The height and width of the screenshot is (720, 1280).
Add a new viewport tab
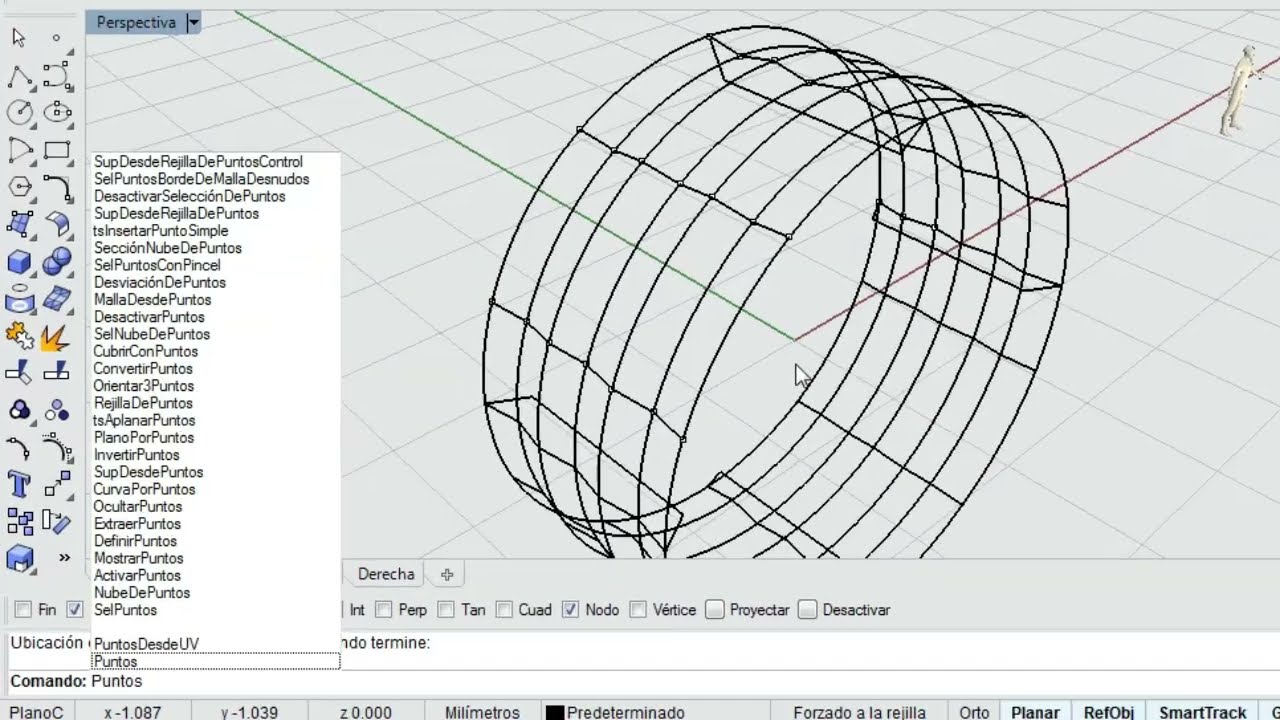click(447, 574)
